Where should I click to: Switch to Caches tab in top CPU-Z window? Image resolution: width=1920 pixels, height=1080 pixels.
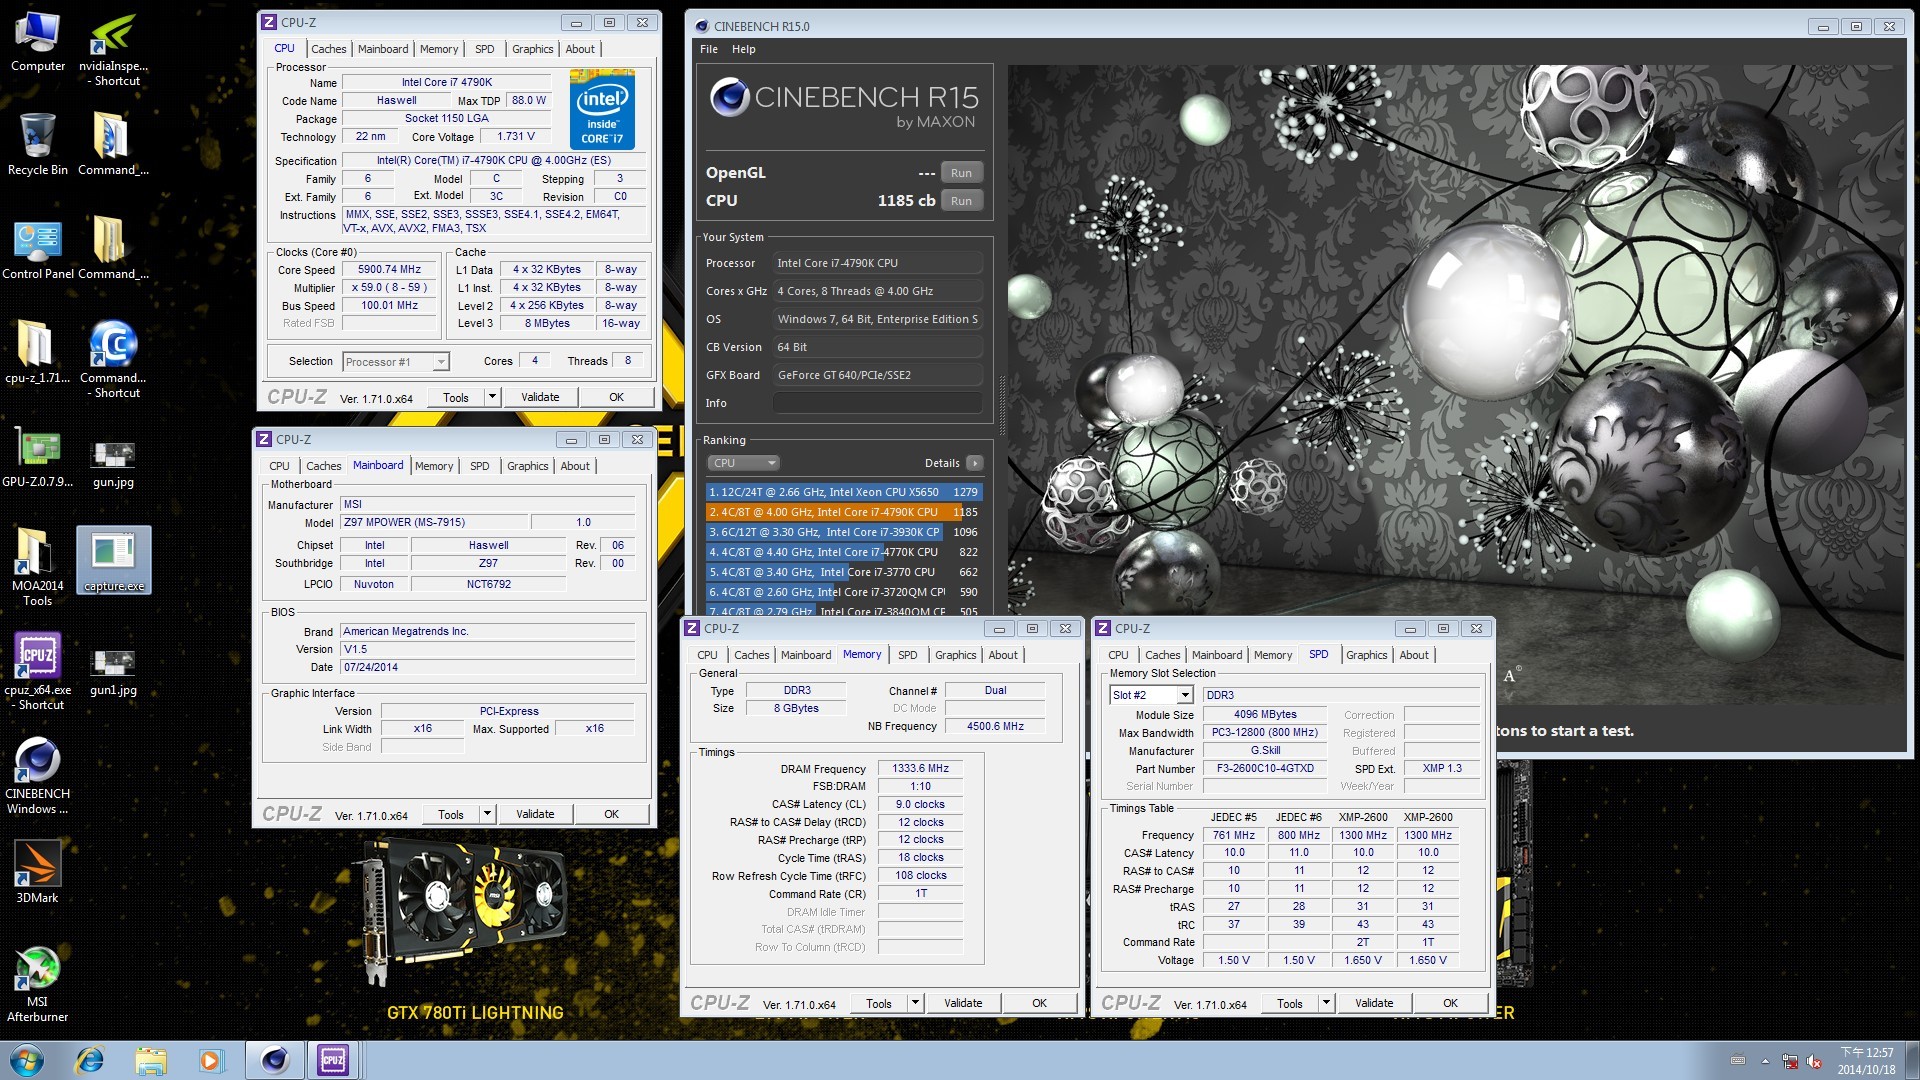coord(328,49)
